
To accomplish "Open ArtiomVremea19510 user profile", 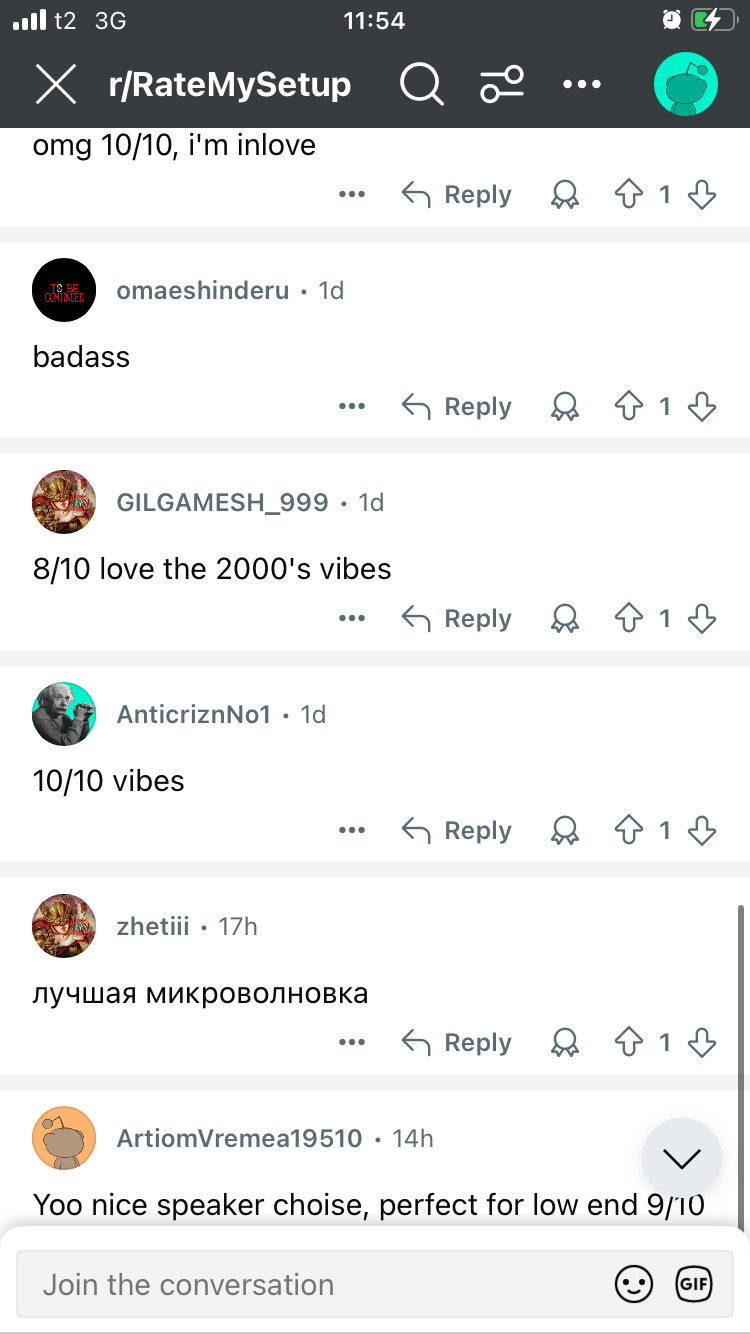I will pos(240,1138).
